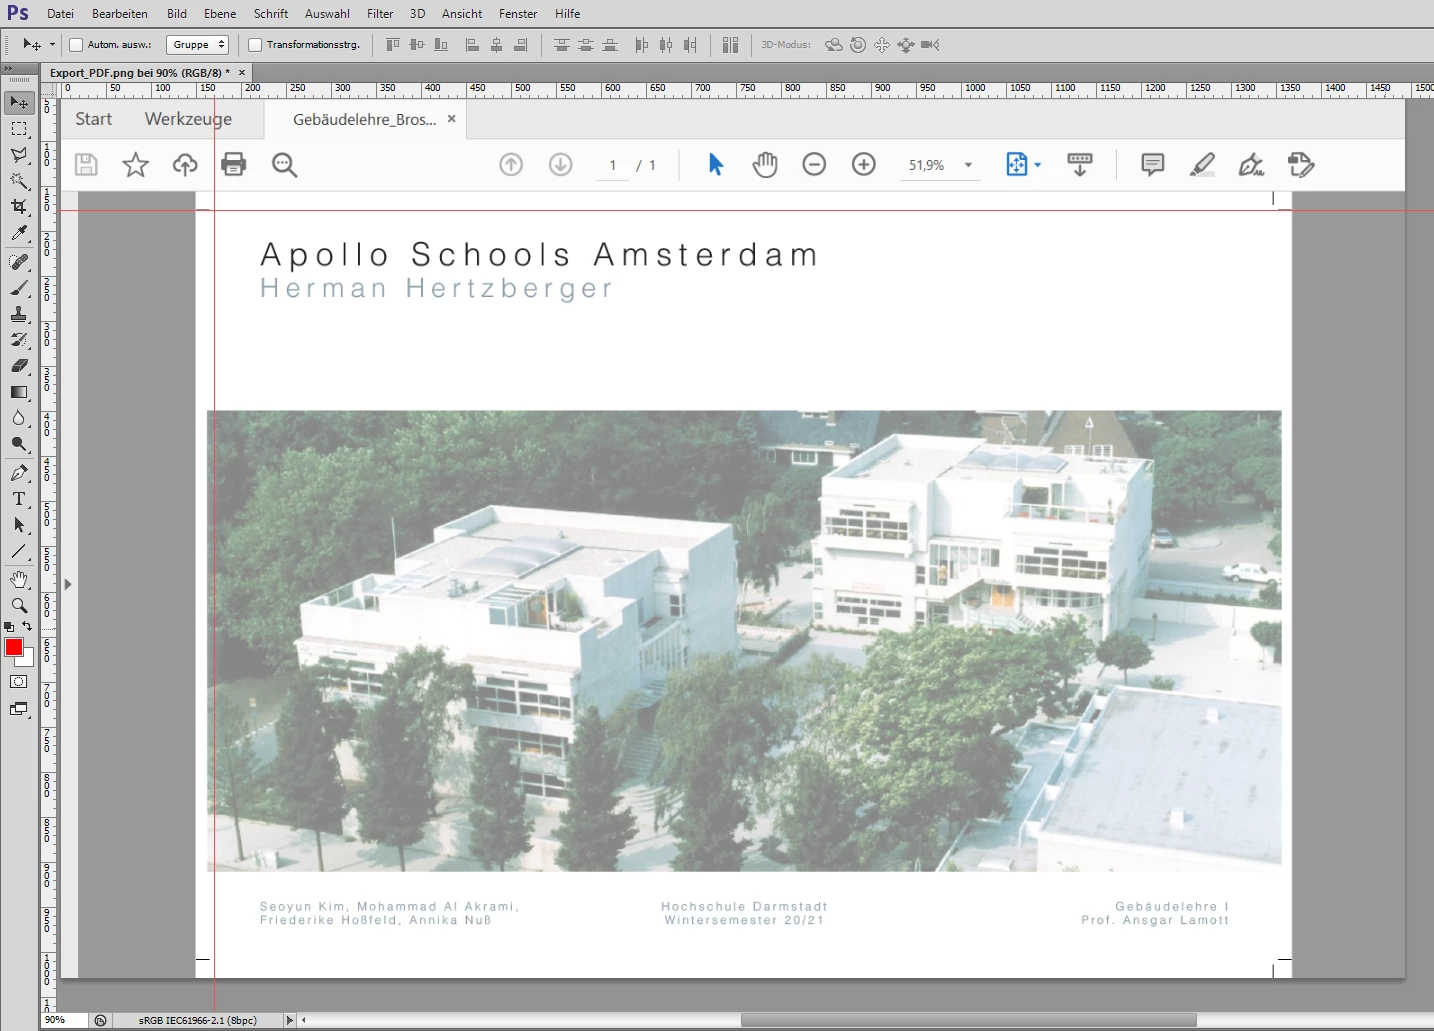Select the Clone Stamp tool
This screenshot has height=1031, width=1434.
pyautogui.click(x=19, y=314)
